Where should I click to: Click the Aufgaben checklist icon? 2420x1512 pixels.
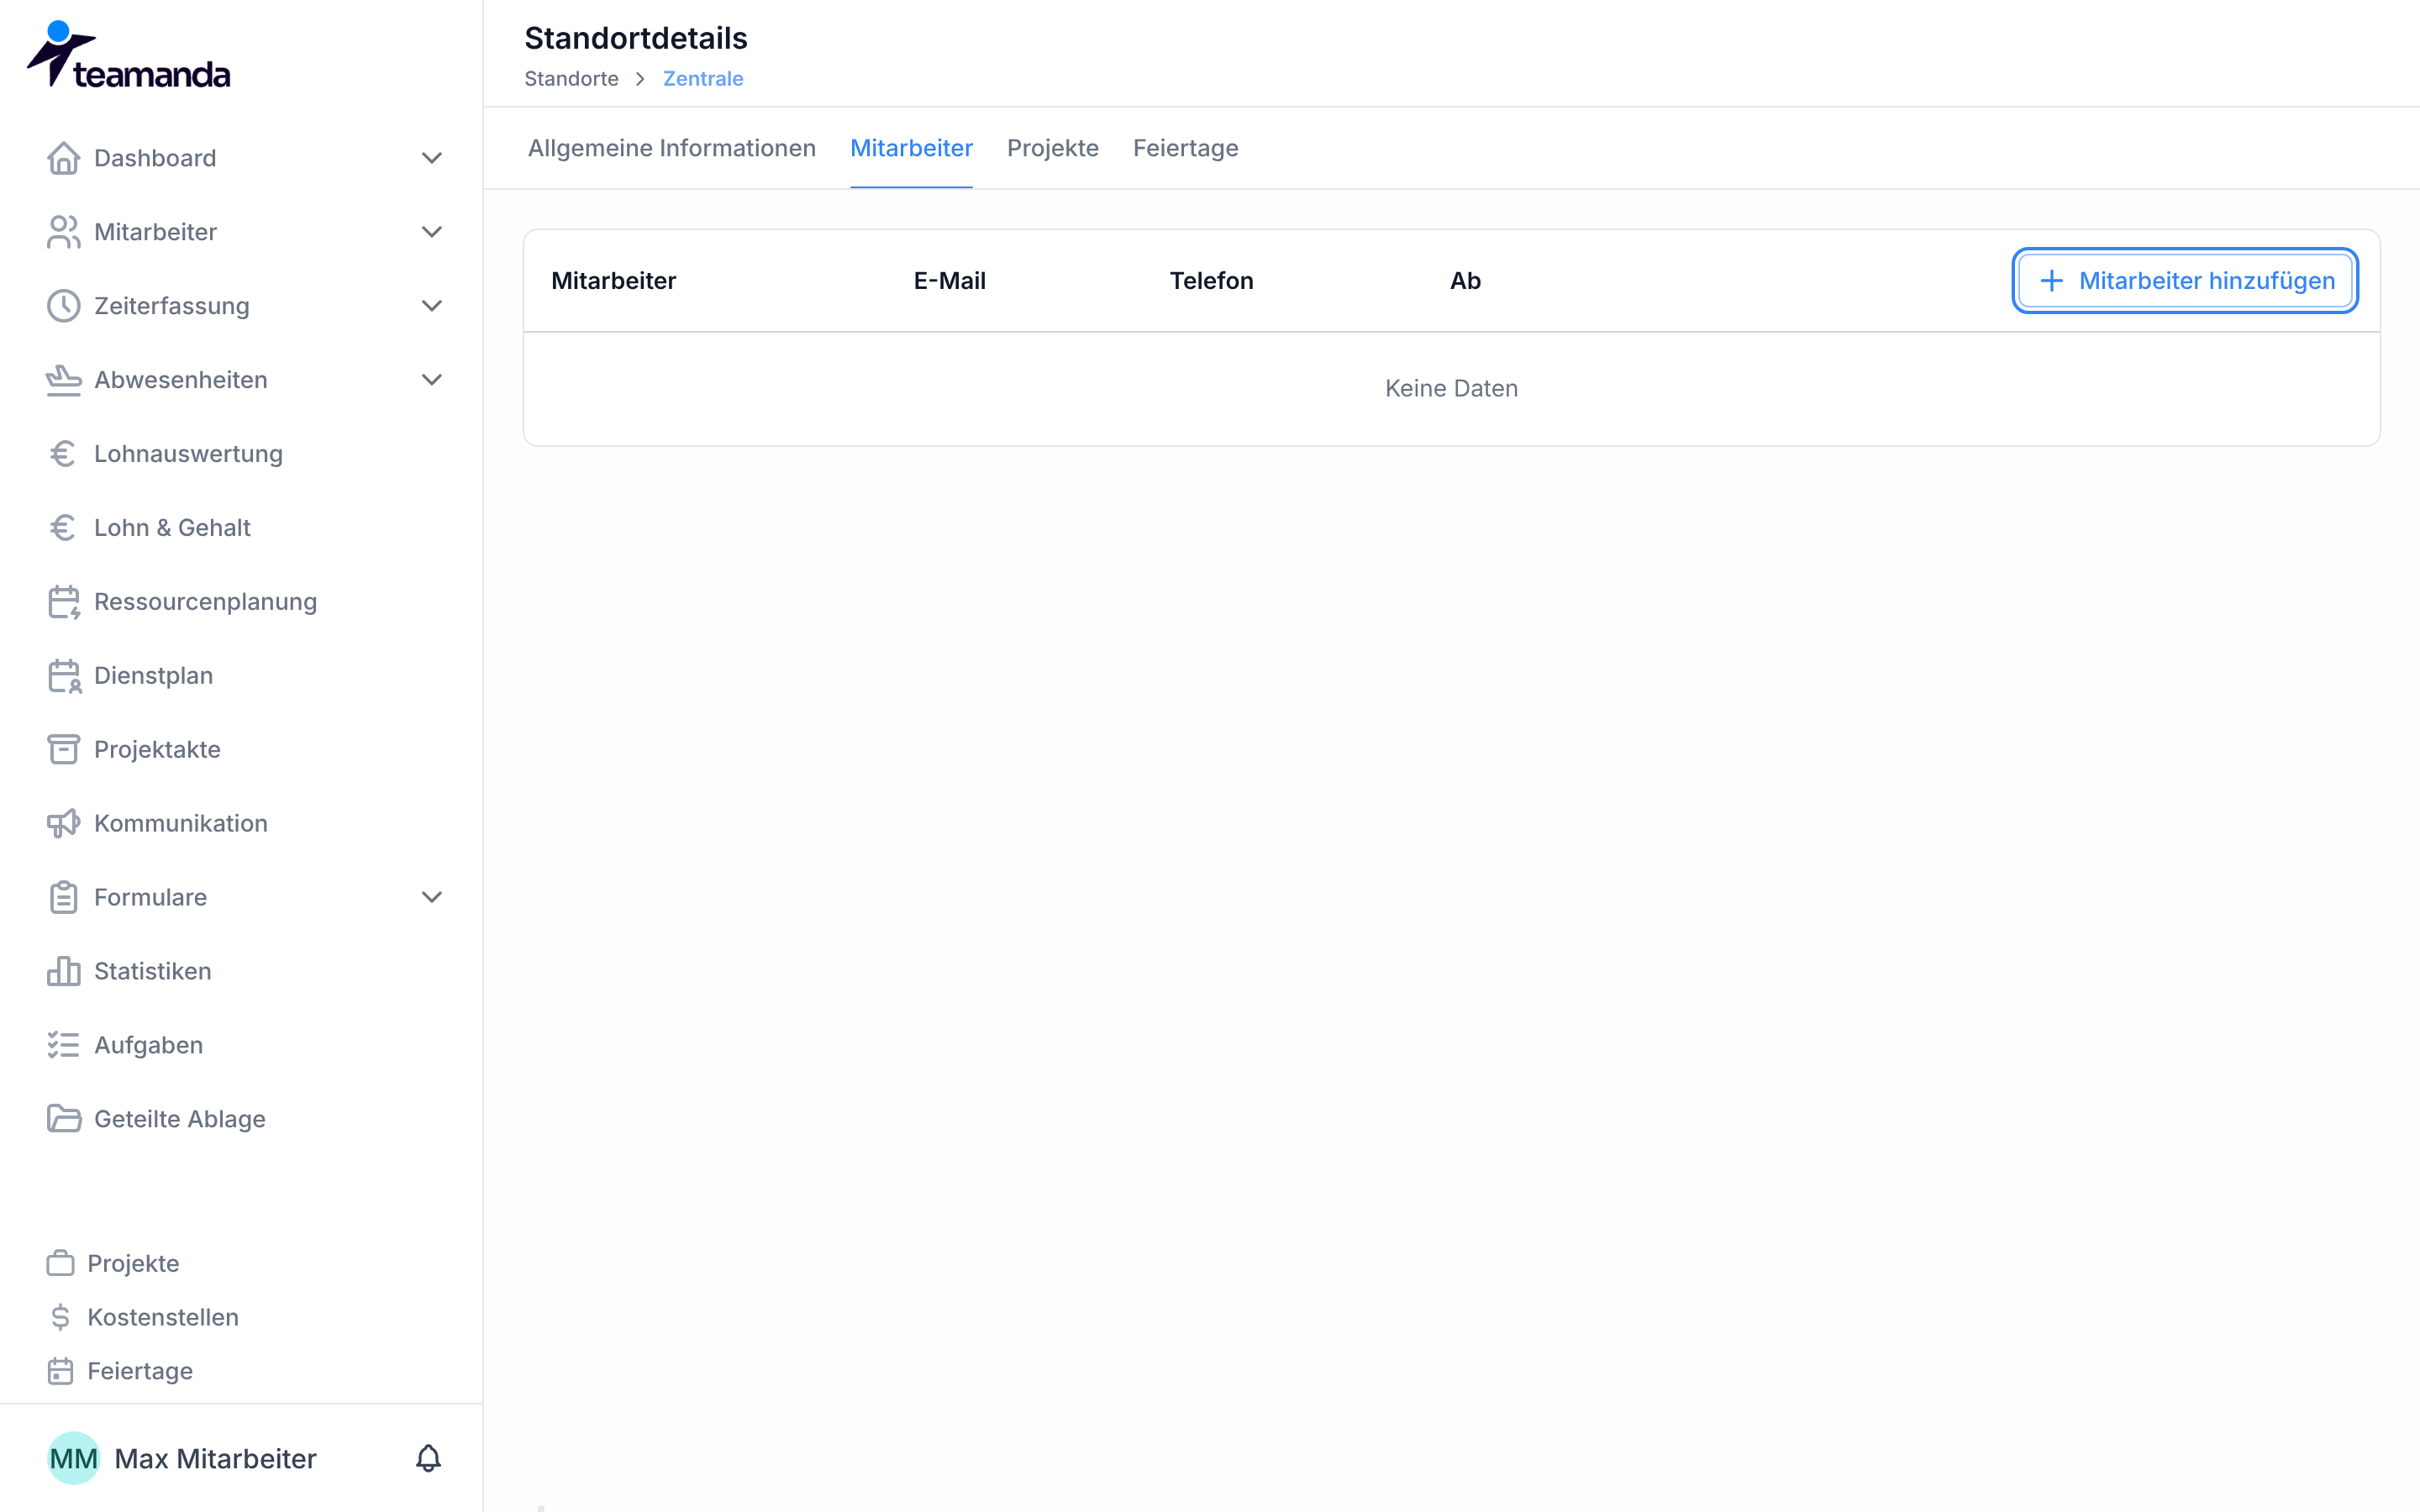pyautogui.click(x=63, y=1045)
